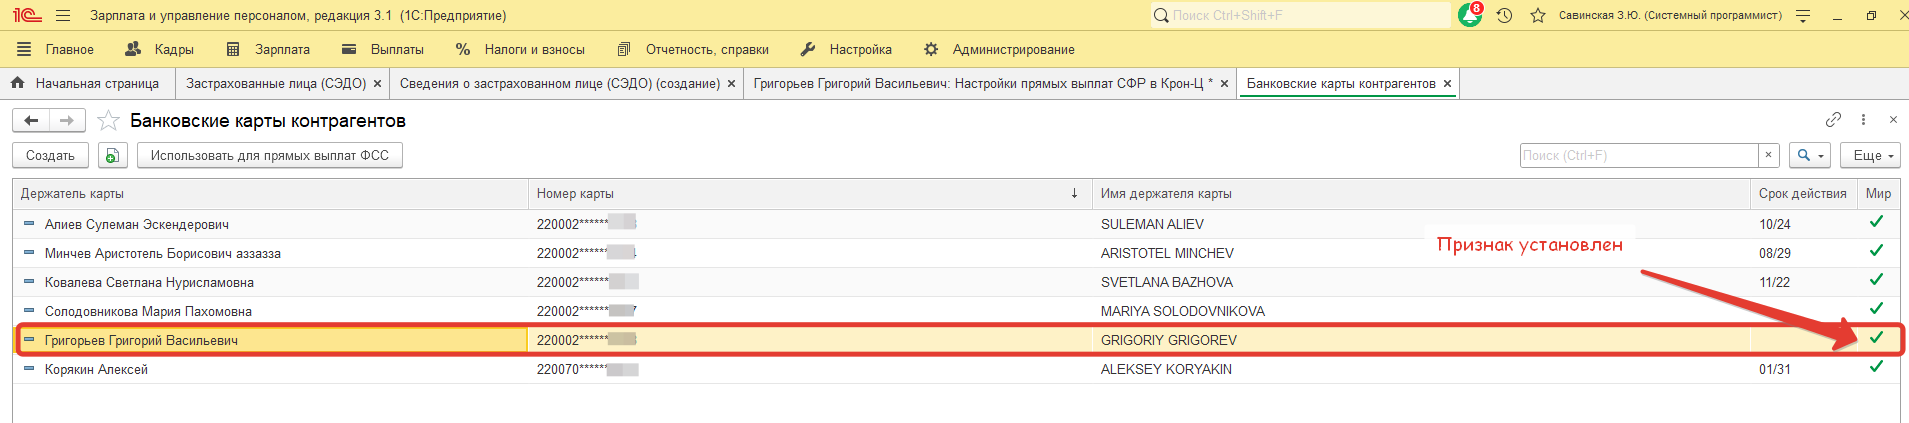Screen dimensions: 1909x423
Task: Click Использовать для прямых выплат ФСС button
Action: tap(269, 155)
